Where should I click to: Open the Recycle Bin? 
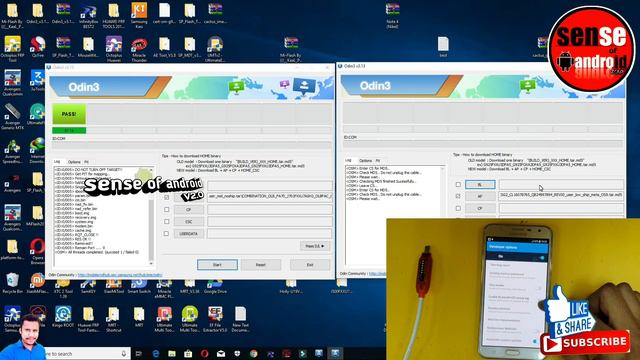[x=12, y=283]
